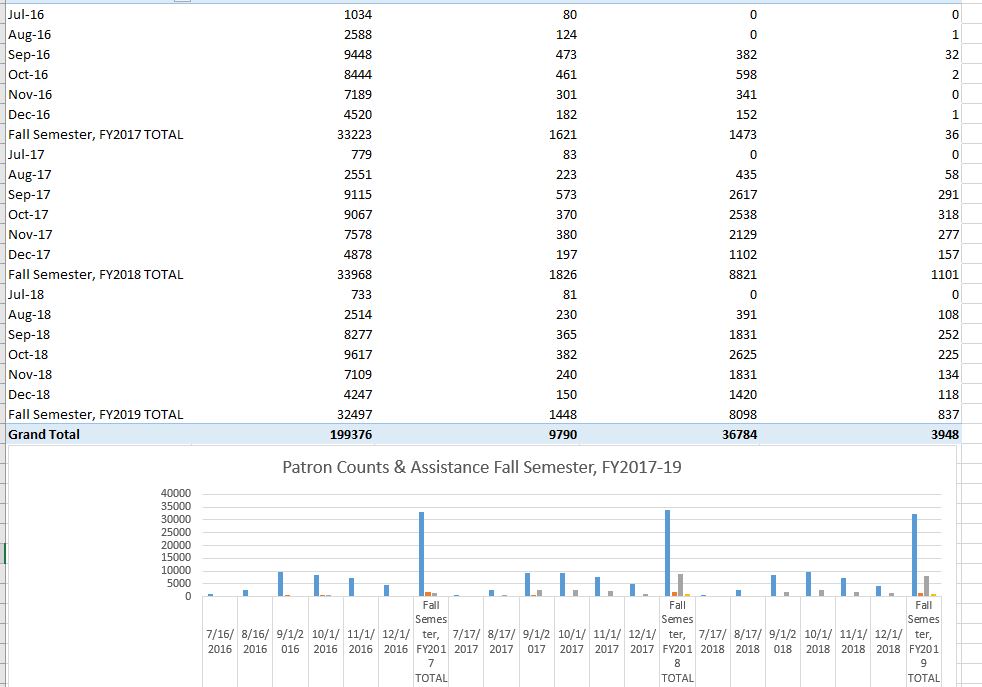This screenshot has height=687, width=982.
Task: Click the cell showing 1621
Action: coord(562,135)
